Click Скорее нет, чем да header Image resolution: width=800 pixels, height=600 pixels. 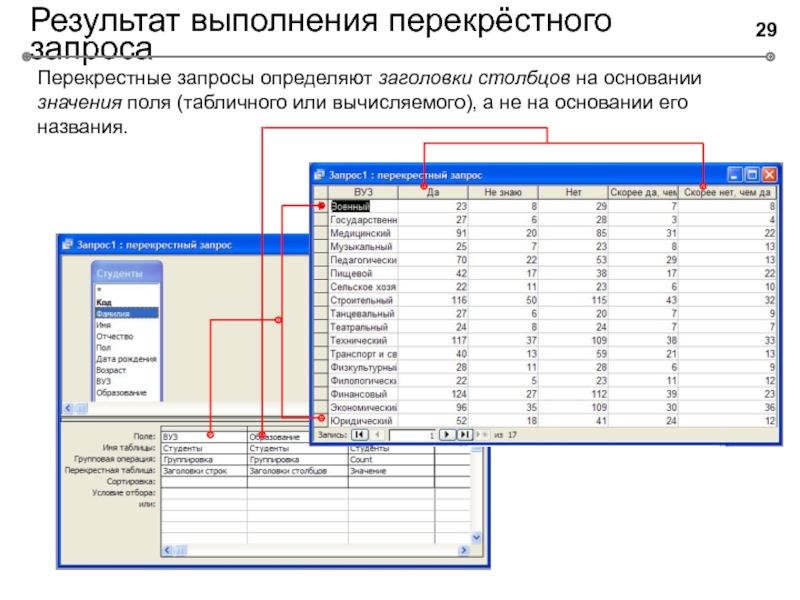tap(727, 192)
